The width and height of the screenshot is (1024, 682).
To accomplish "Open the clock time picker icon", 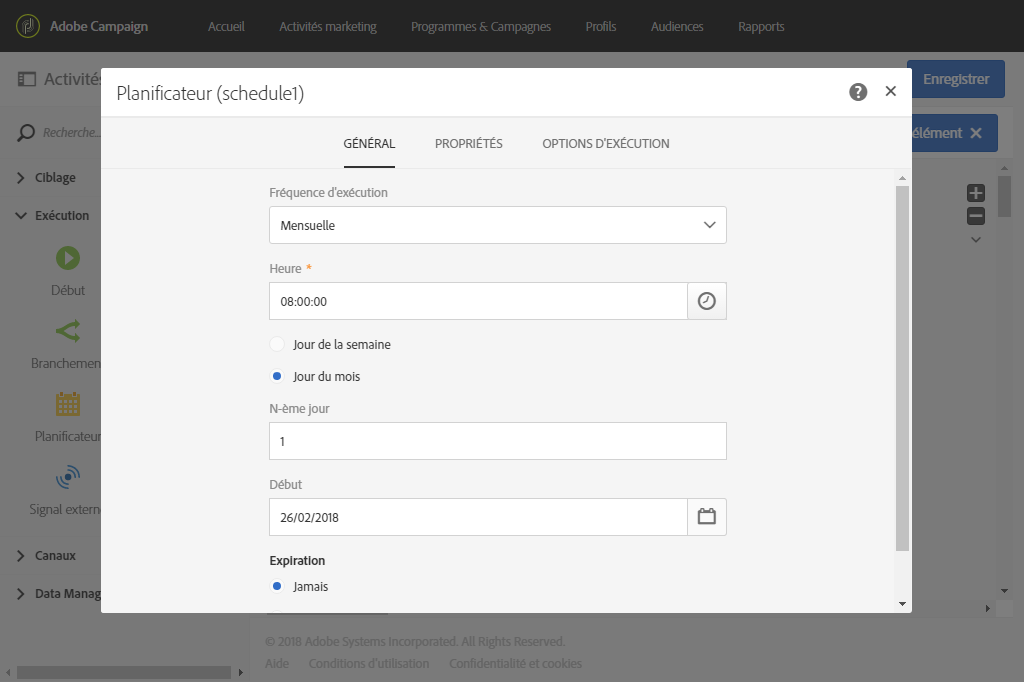I will tap(707, 301).
